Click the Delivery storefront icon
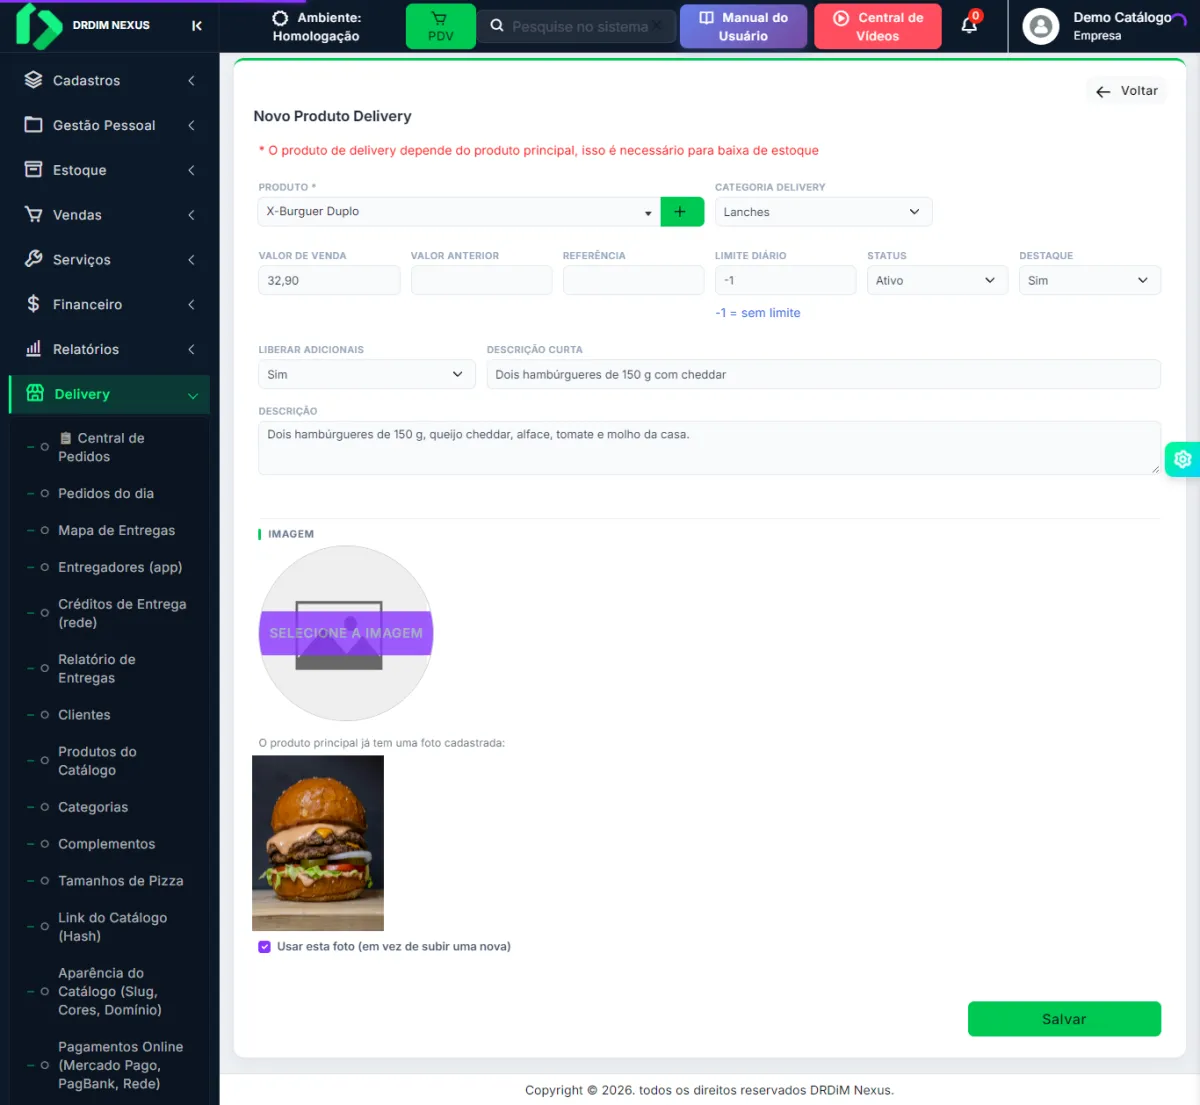The width and height of the screenshot is (1200, 1105). click(35, 393)
